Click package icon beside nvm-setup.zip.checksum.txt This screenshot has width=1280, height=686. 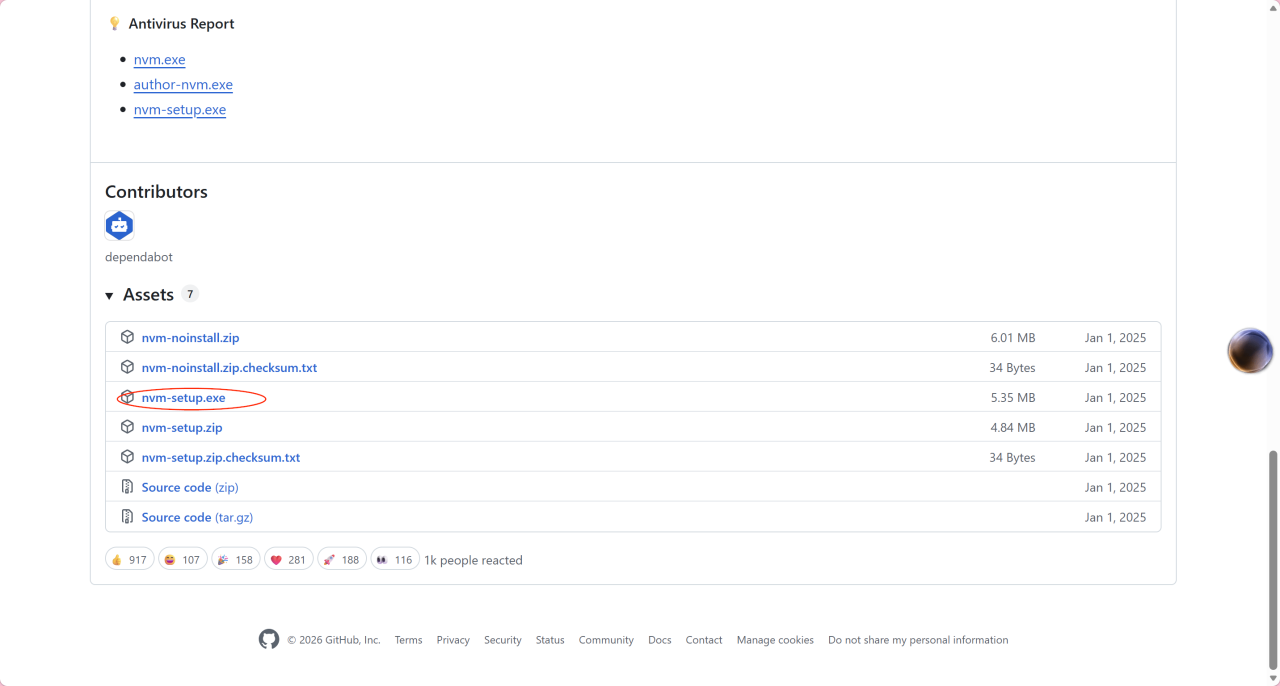point(127,457)
